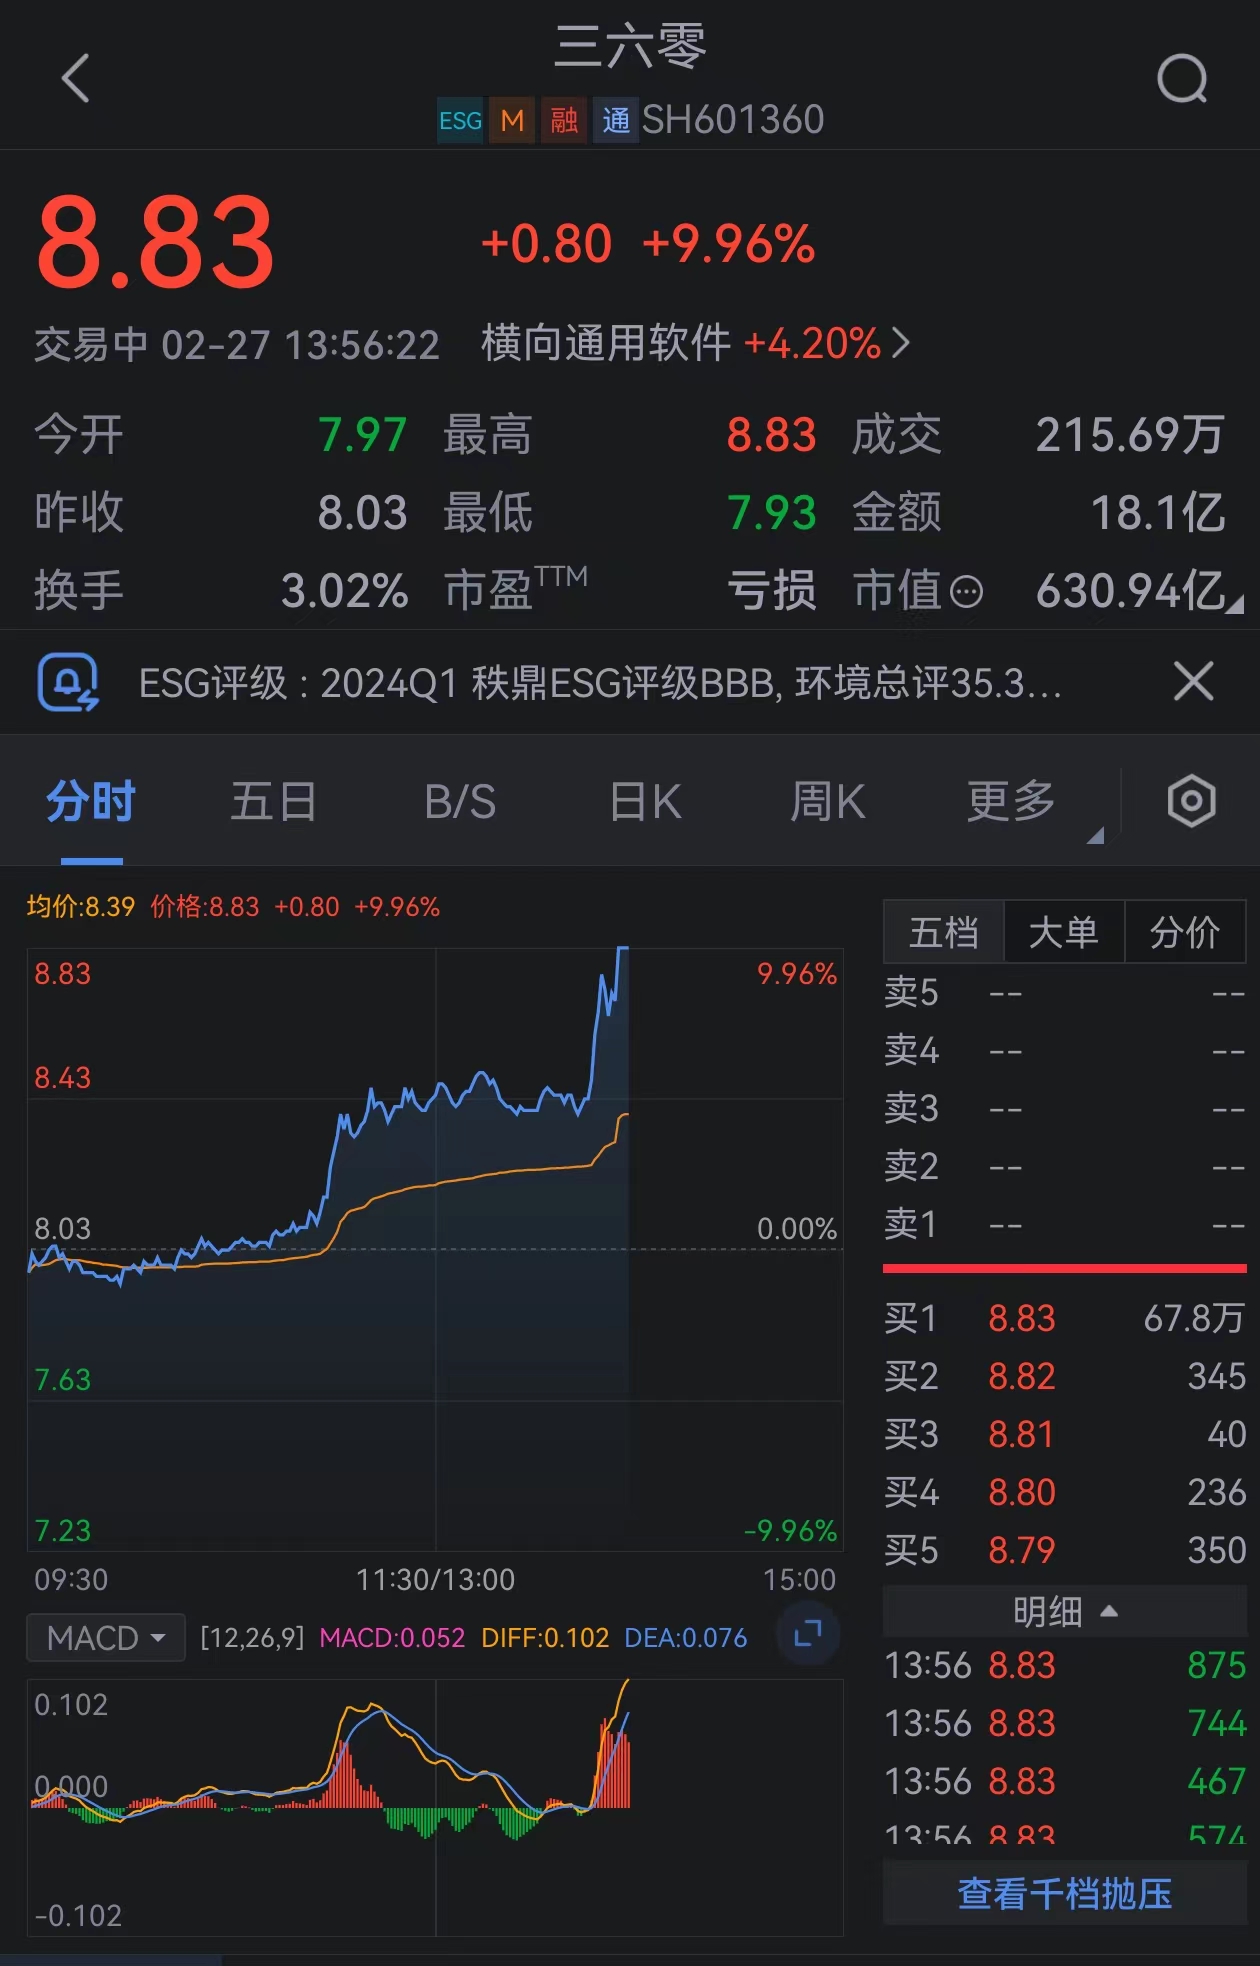Open the search magnifier icon
This screenshot has width=1260, height=1966.
(x=1182, y=78)
